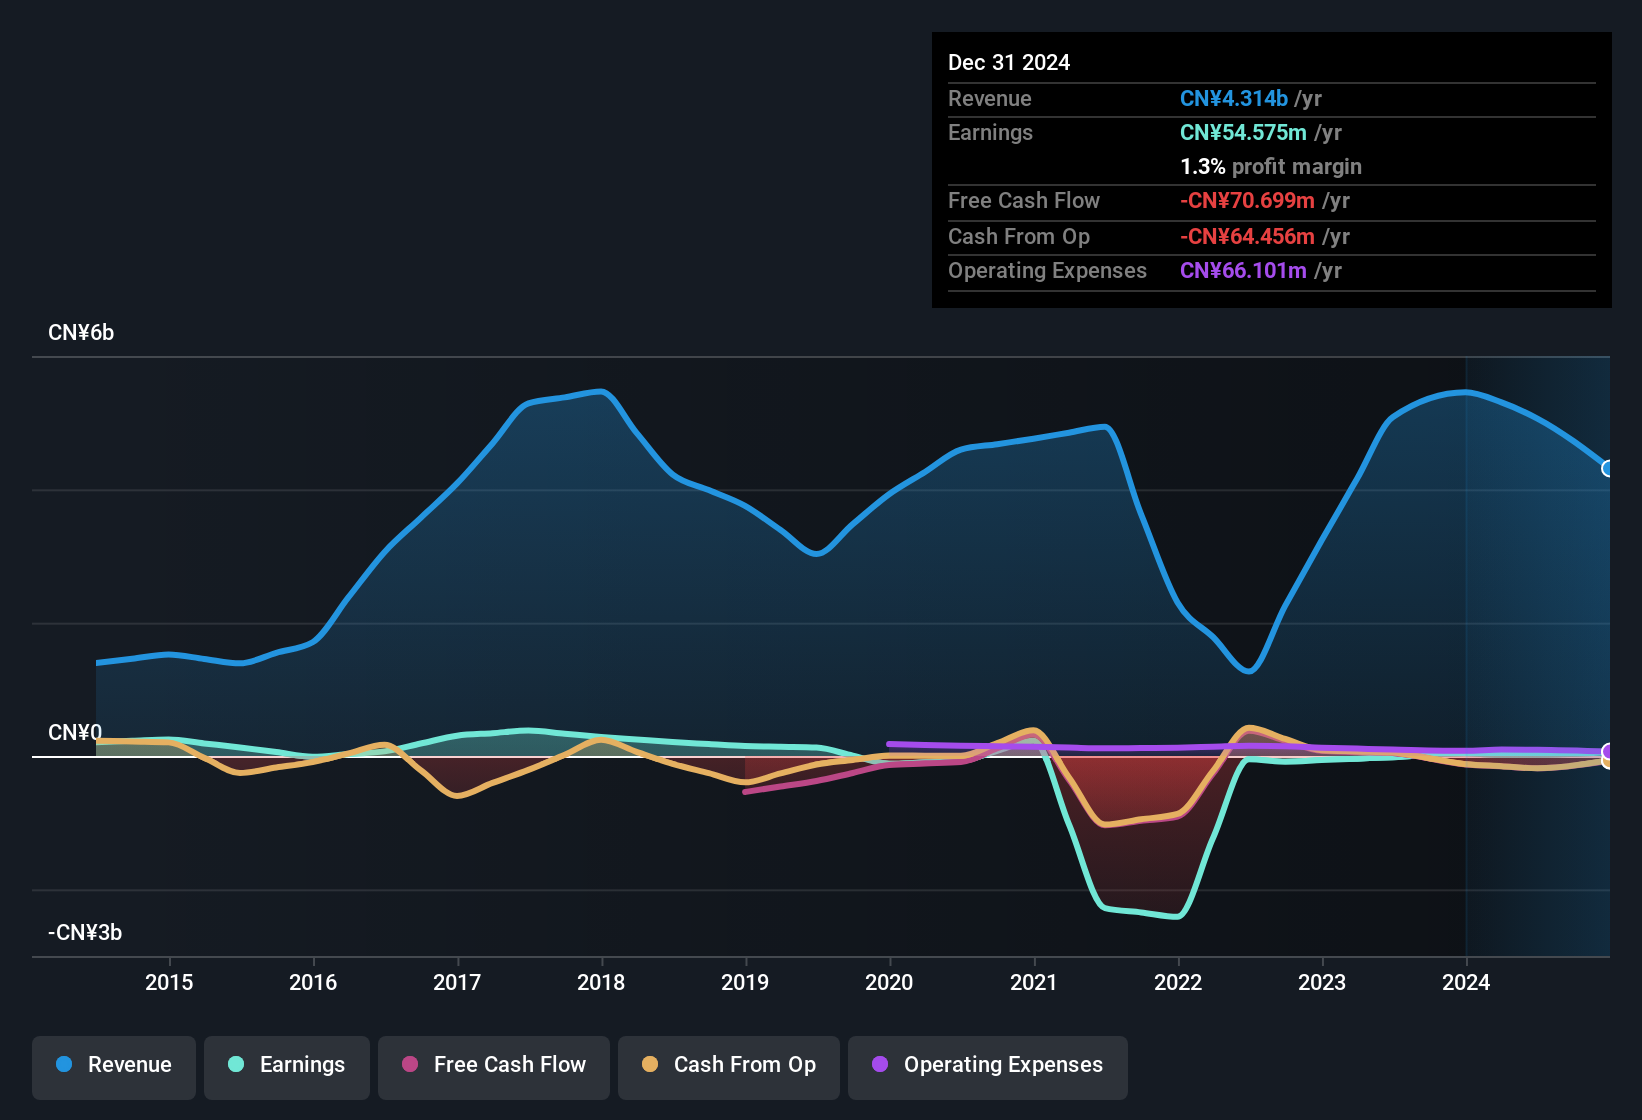Screen dimensions: 1642x1120
Task: Toggle the Revenue series visibility
Action: (x=113, y=1065)
